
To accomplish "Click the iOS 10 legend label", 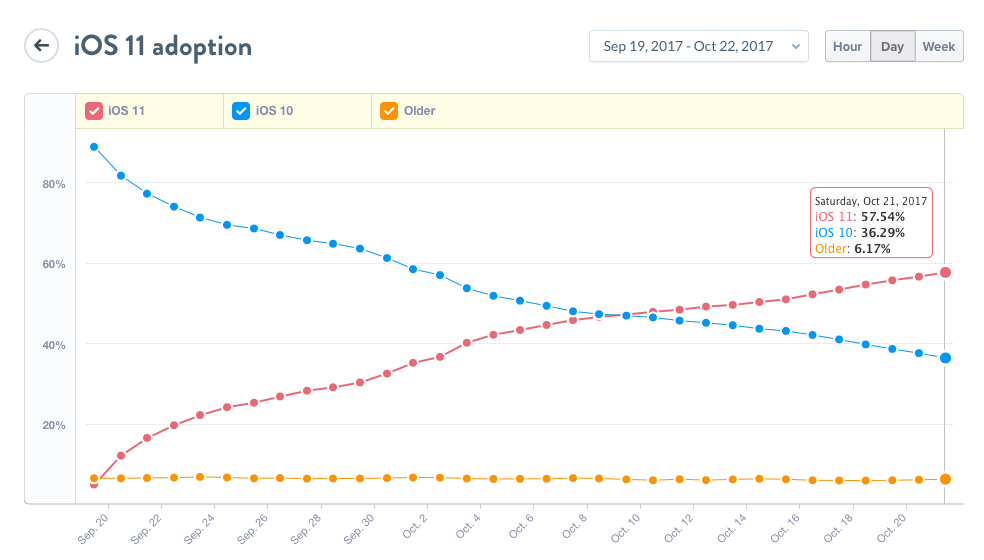I will [x=274, y=111].
